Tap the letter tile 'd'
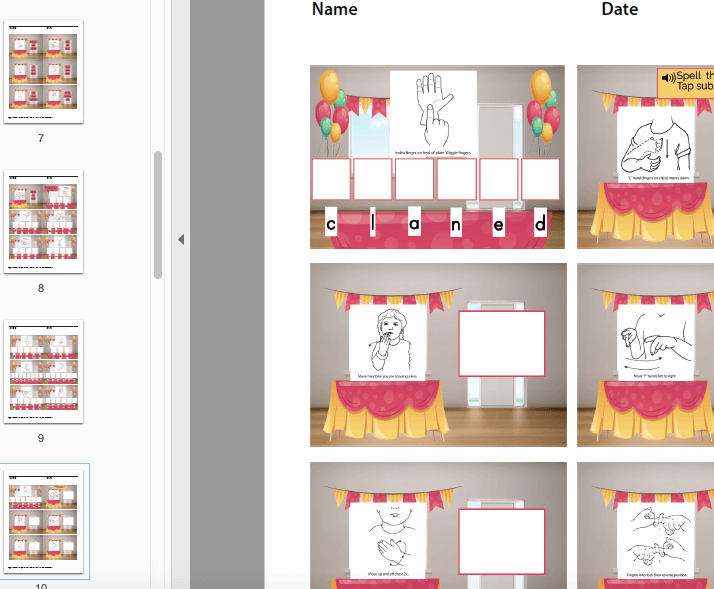The image size is (714, 589). pyautogui.click(x=540, y=223)
